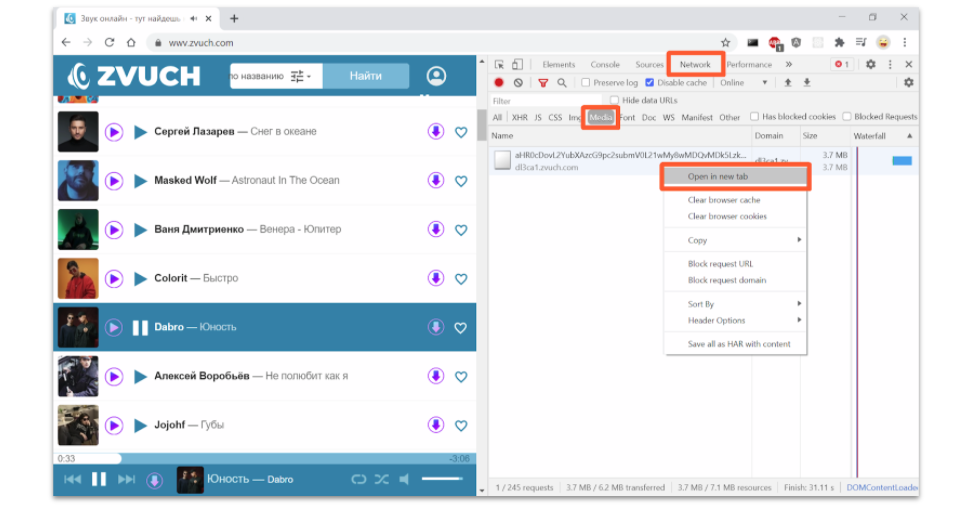Choose Open in new tab menu entry
The image size is (966, 510).
(x=736, y=177)
